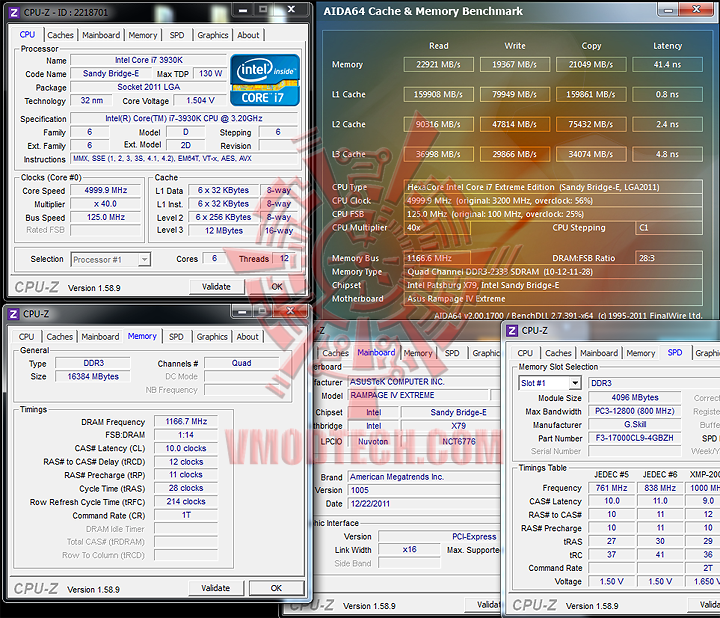Open Memory tab in top CPU-Z window

pyautogui.click(x=143, y=35)
